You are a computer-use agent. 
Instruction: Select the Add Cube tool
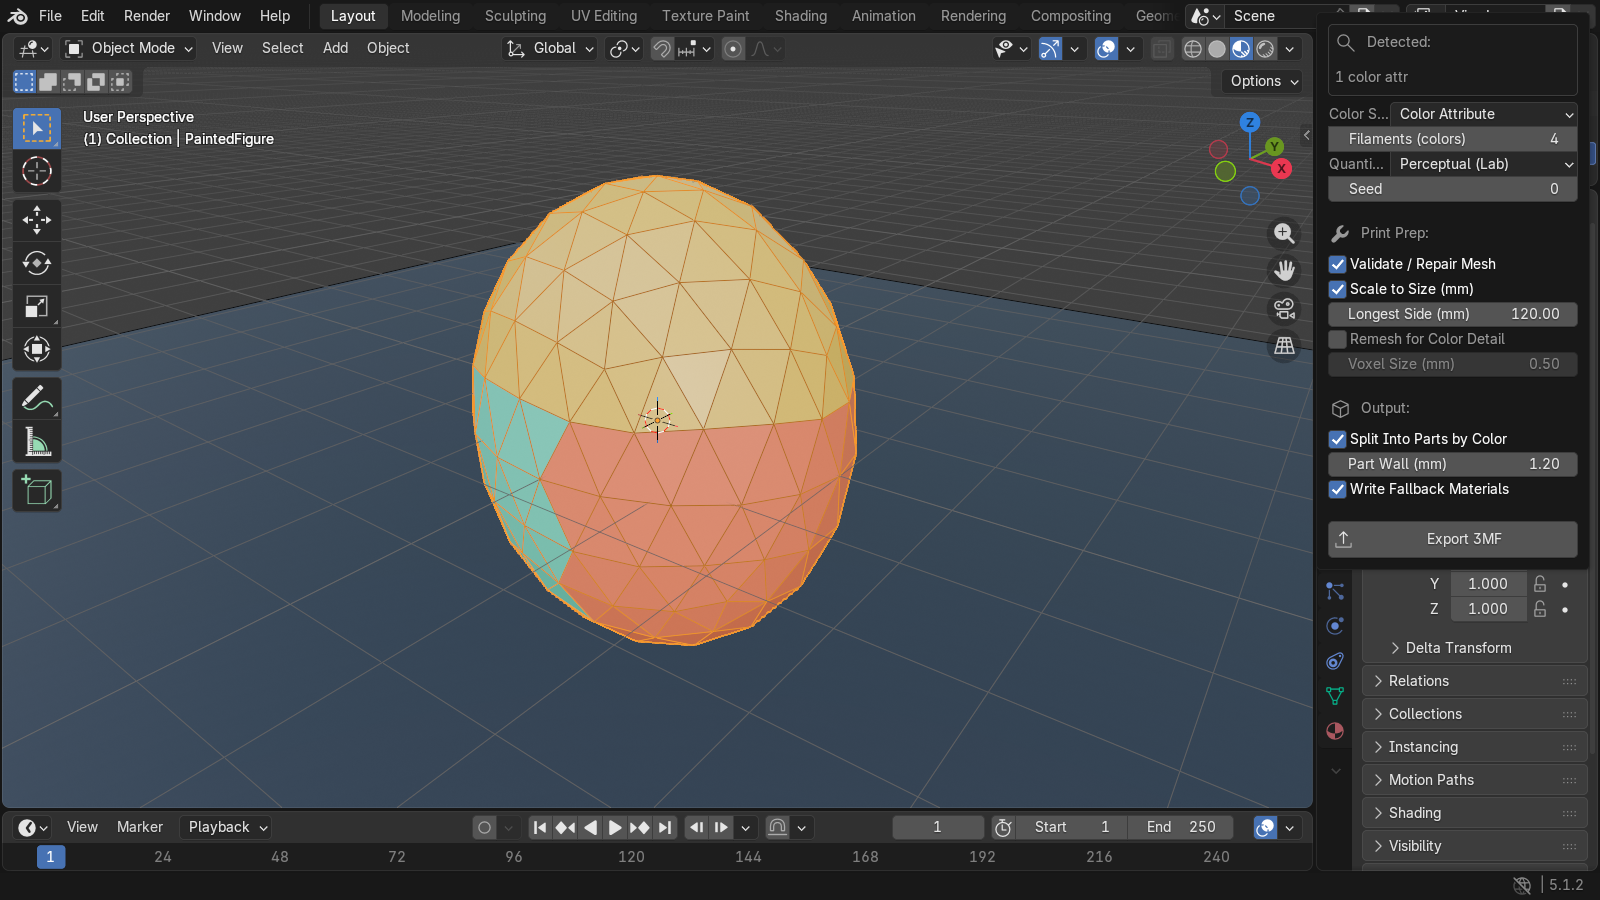click(37, 491)
